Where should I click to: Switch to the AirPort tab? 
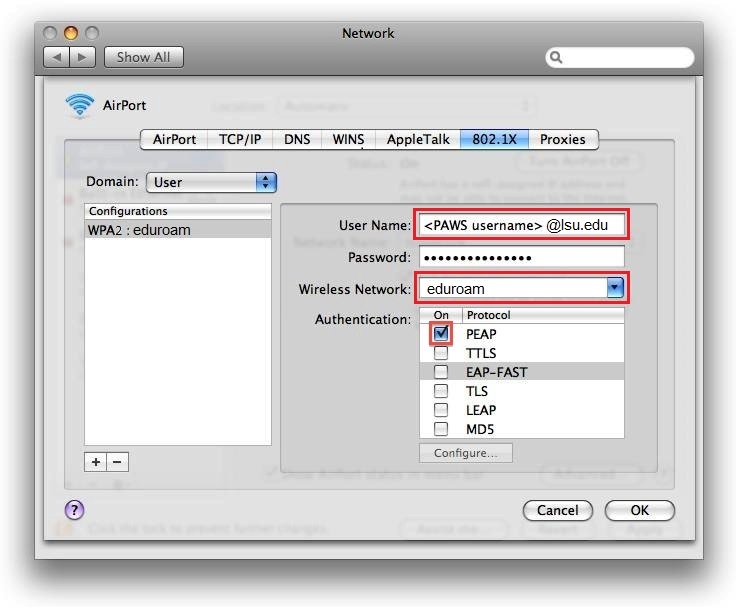pos(174,139)
